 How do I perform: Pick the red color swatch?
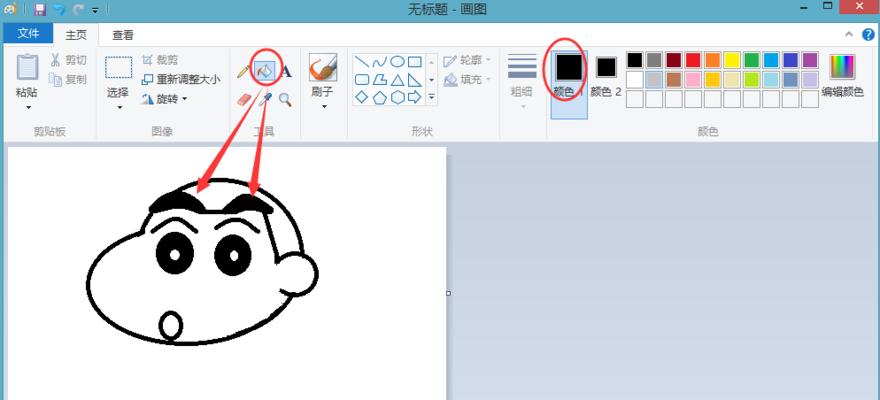click(693, 60)
